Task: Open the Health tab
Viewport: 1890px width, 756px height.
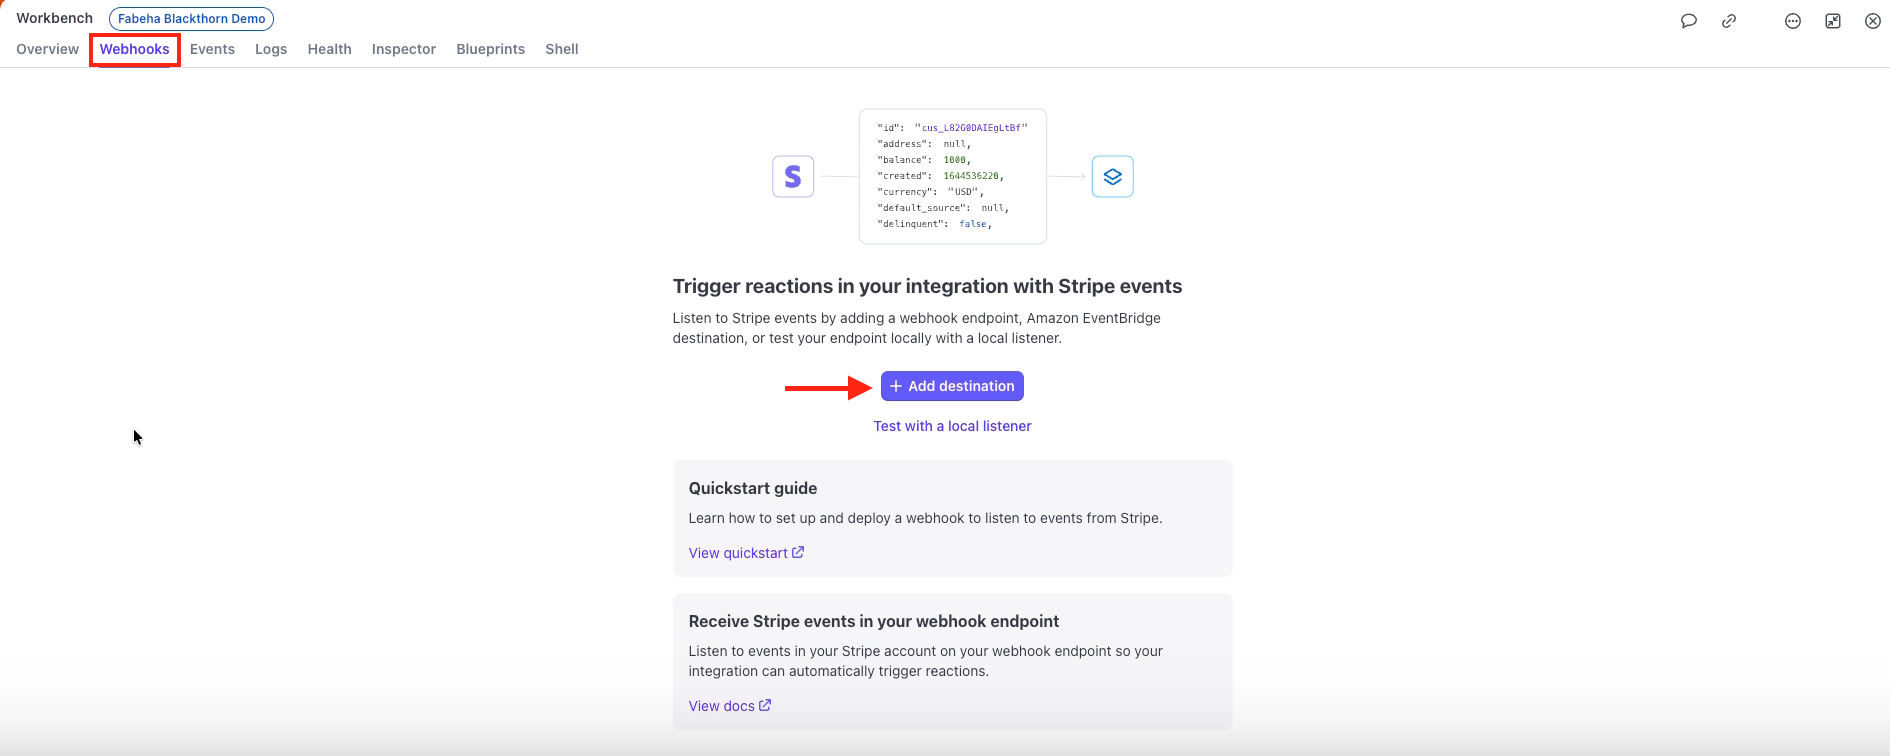Action: click(329, 49)
